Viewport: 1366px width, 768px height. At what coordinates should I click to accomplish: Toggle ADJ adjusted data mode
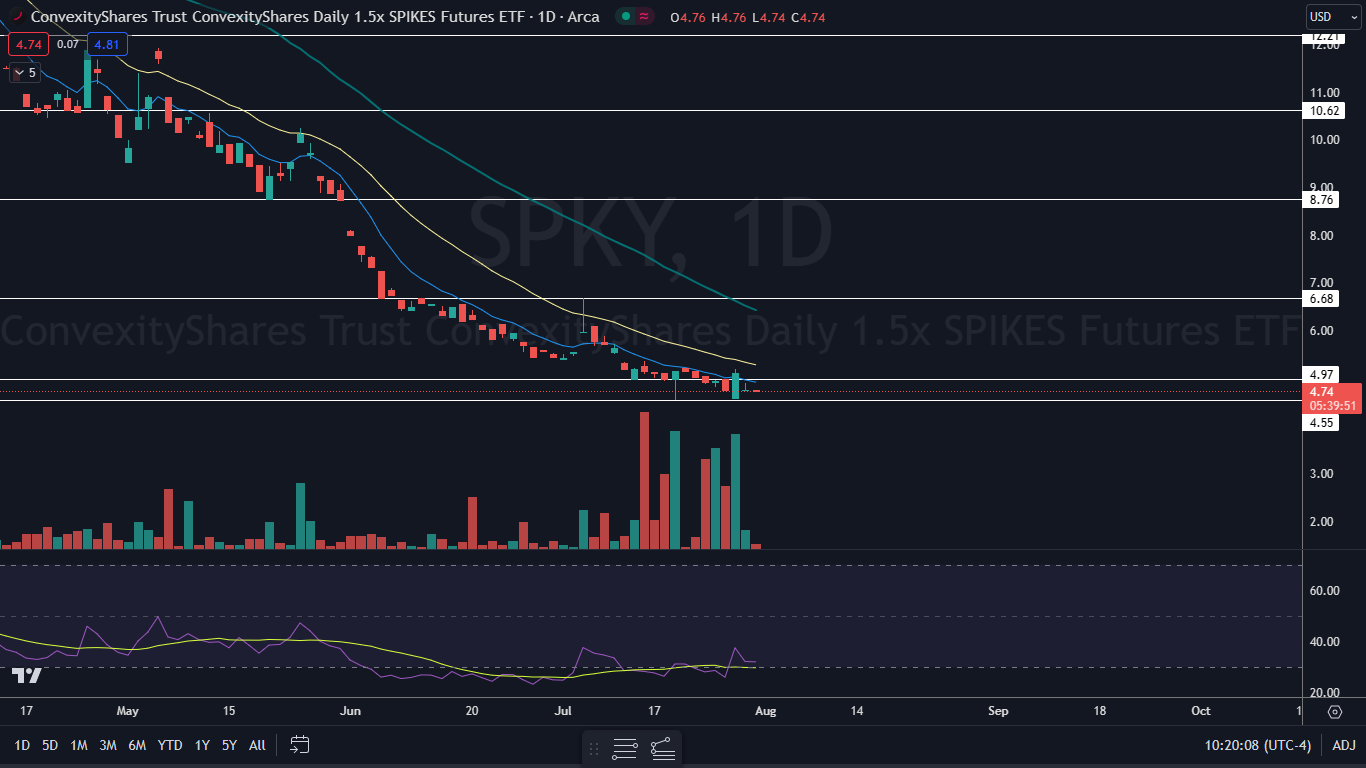pos(1343,745)
